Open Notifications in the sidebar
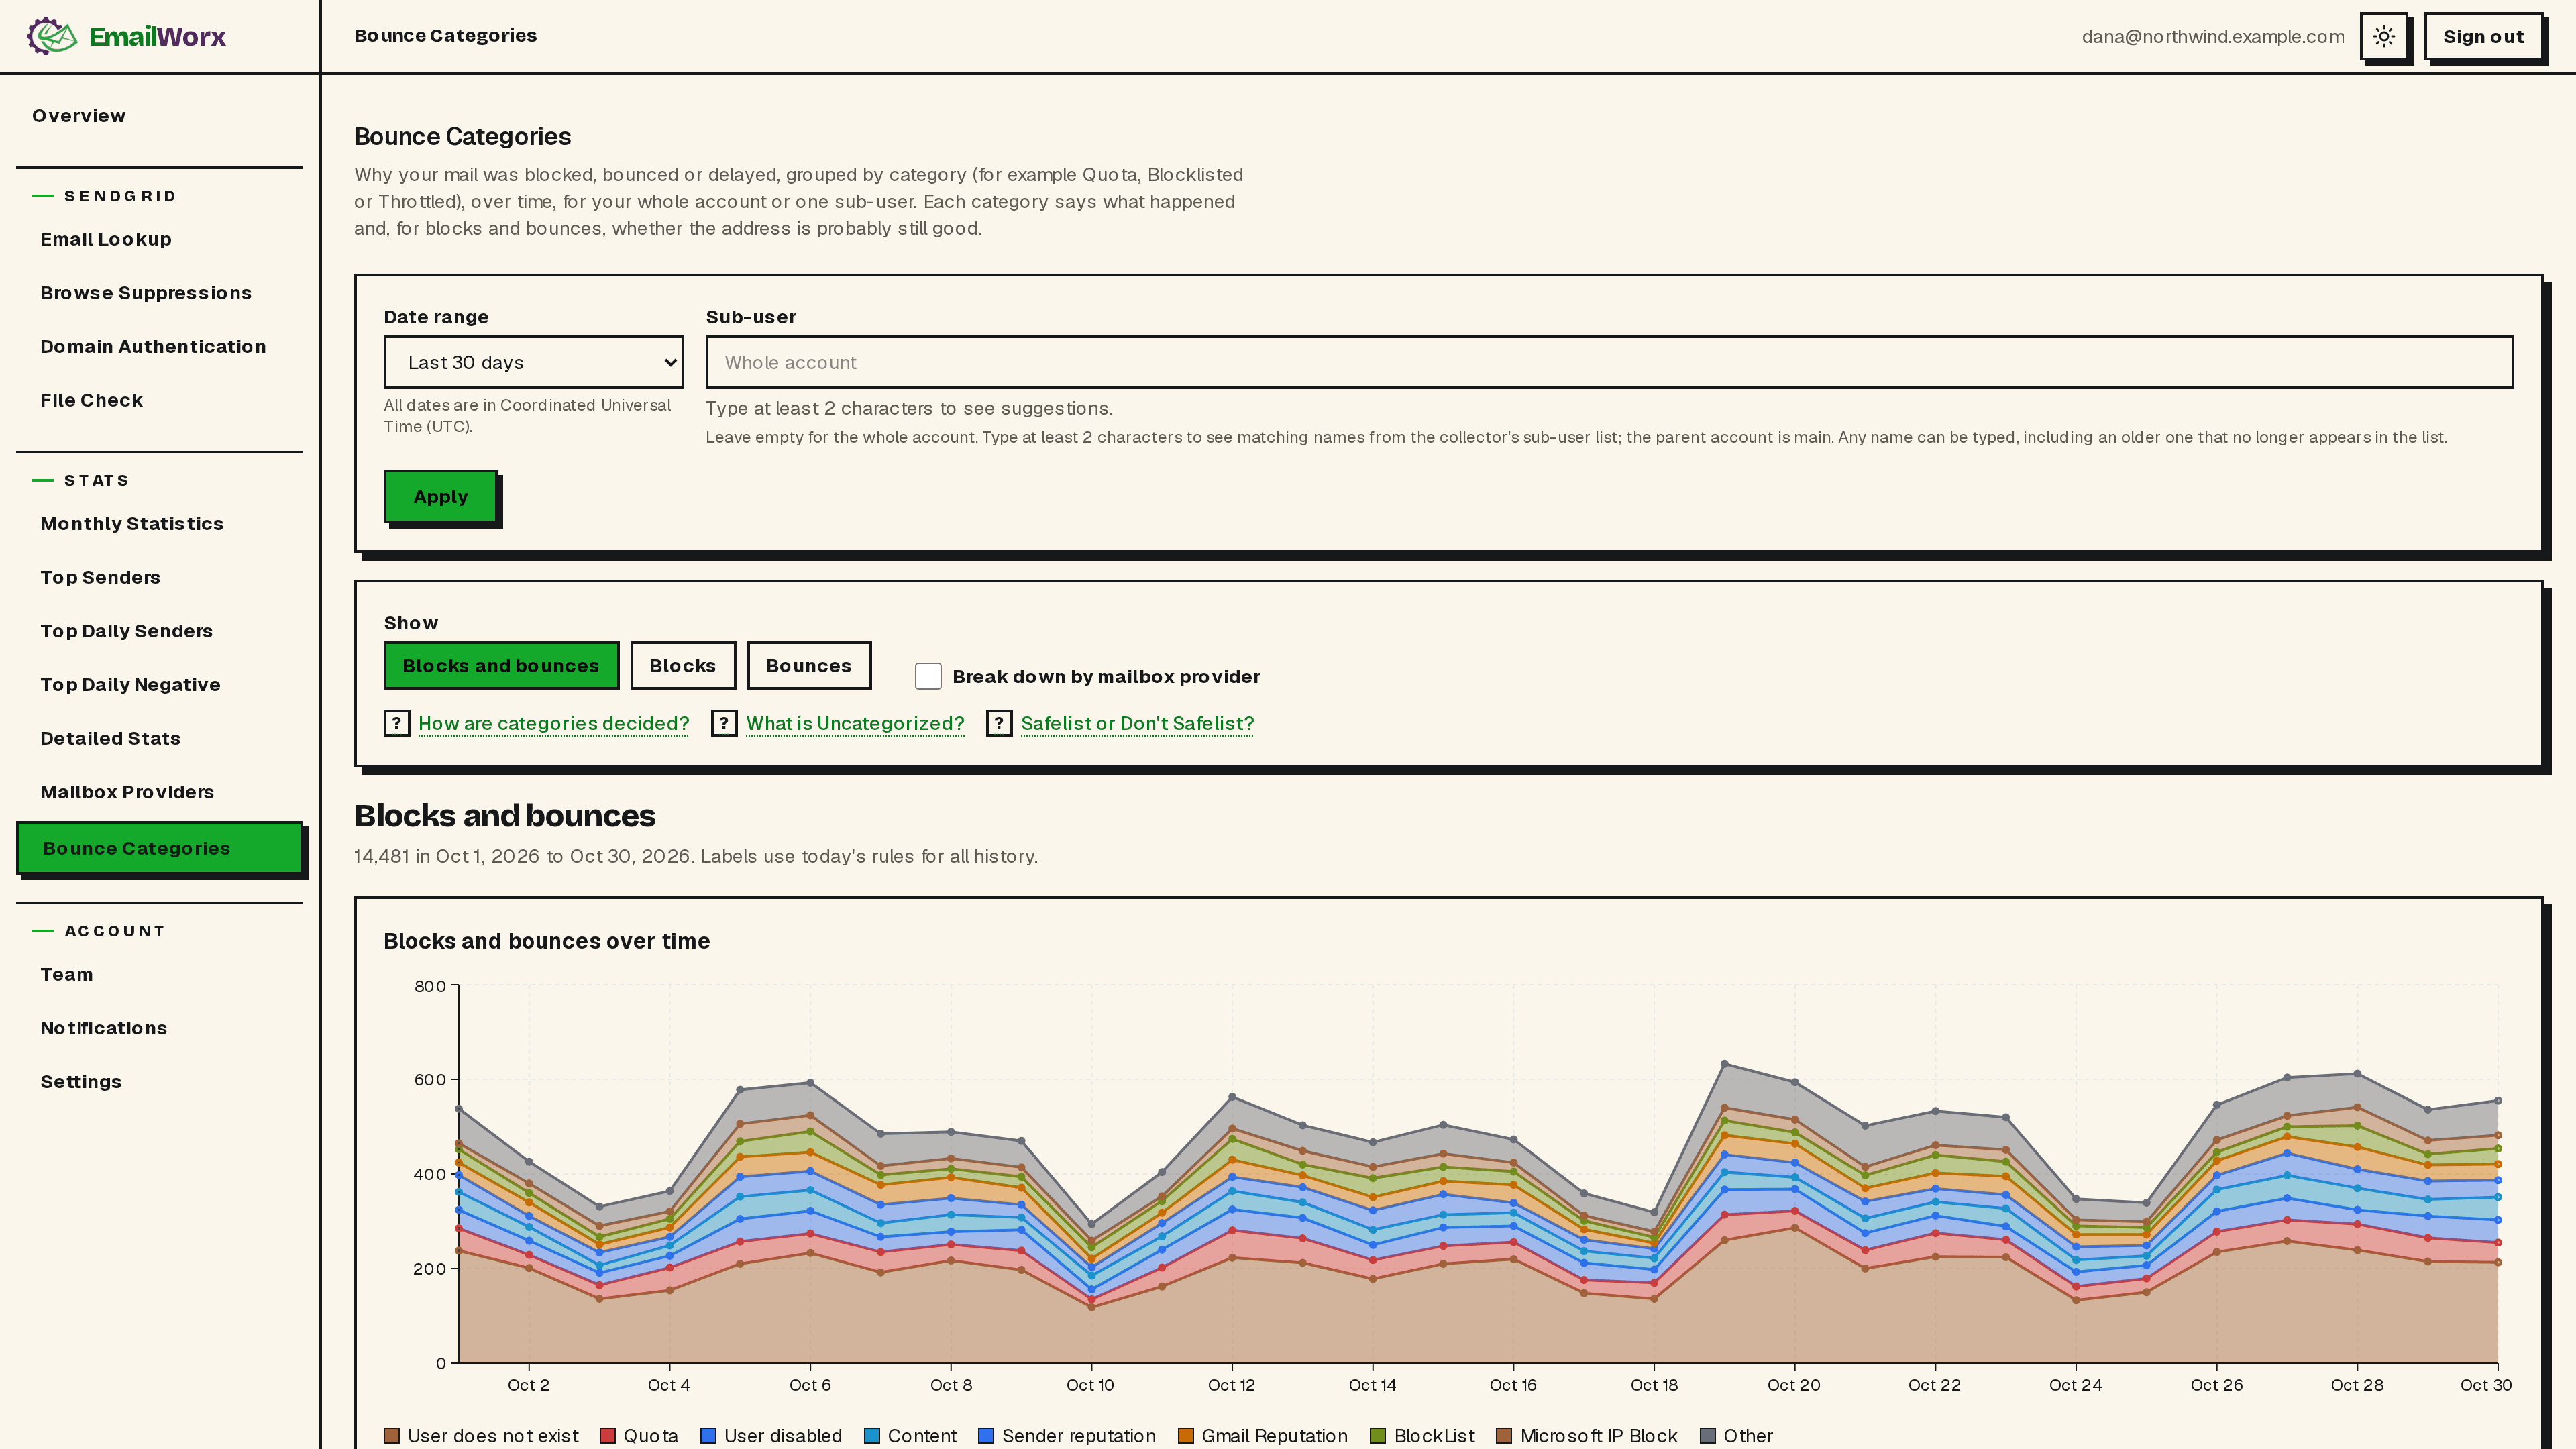 coord(104,1028)
